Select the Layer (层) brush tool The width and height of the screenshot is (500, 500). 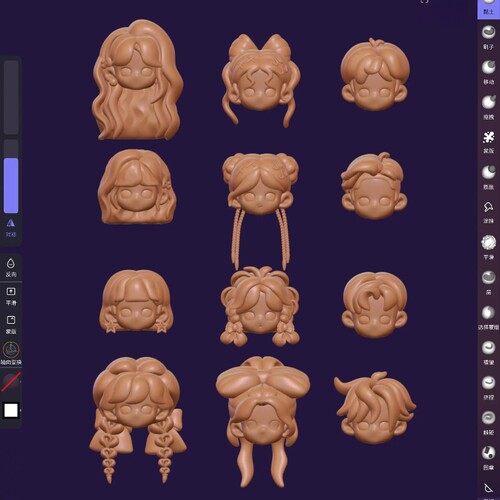click(488, 282)
